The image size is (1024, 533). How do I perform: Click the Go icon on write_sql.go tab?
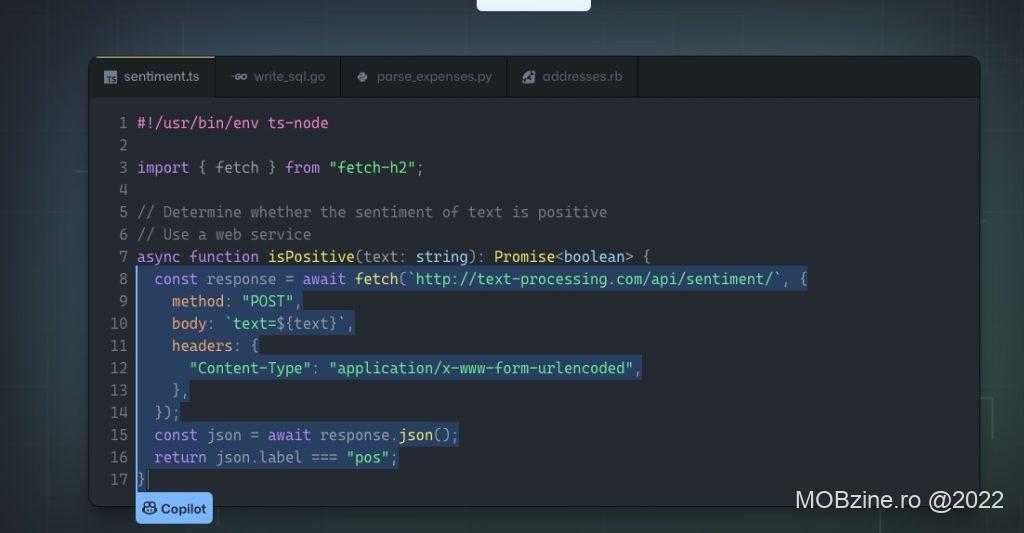pos(239,77)
